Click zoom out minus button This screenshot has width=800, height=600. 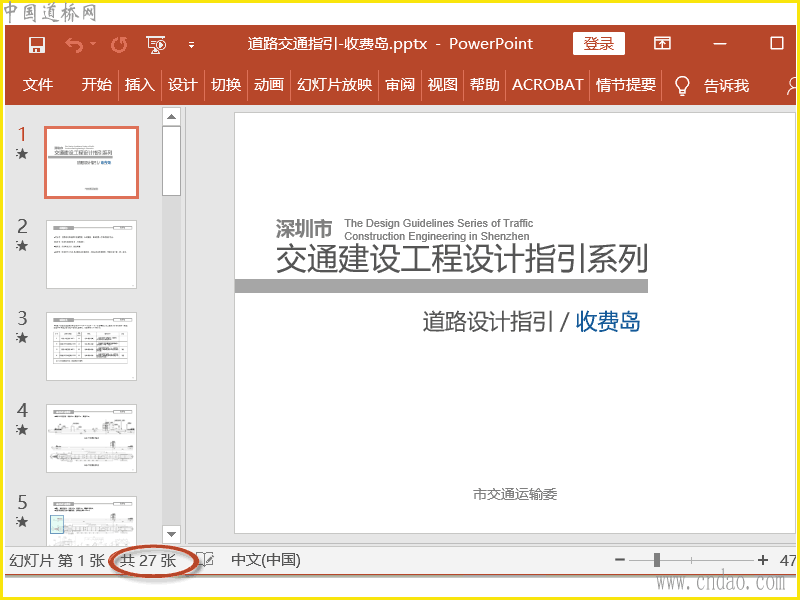click(x=620, y=560)
